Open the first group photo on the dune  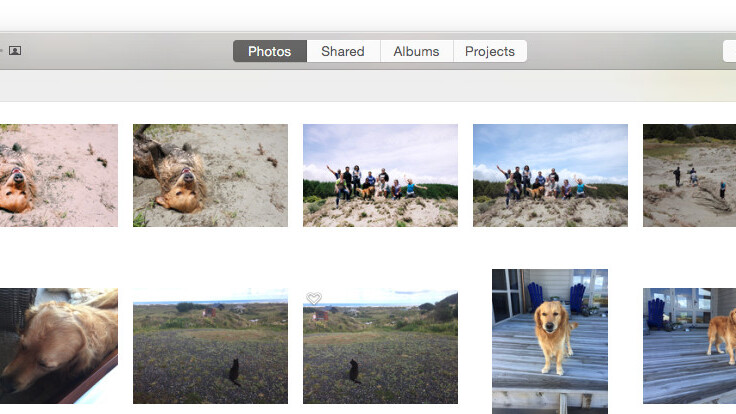[380, 175]
